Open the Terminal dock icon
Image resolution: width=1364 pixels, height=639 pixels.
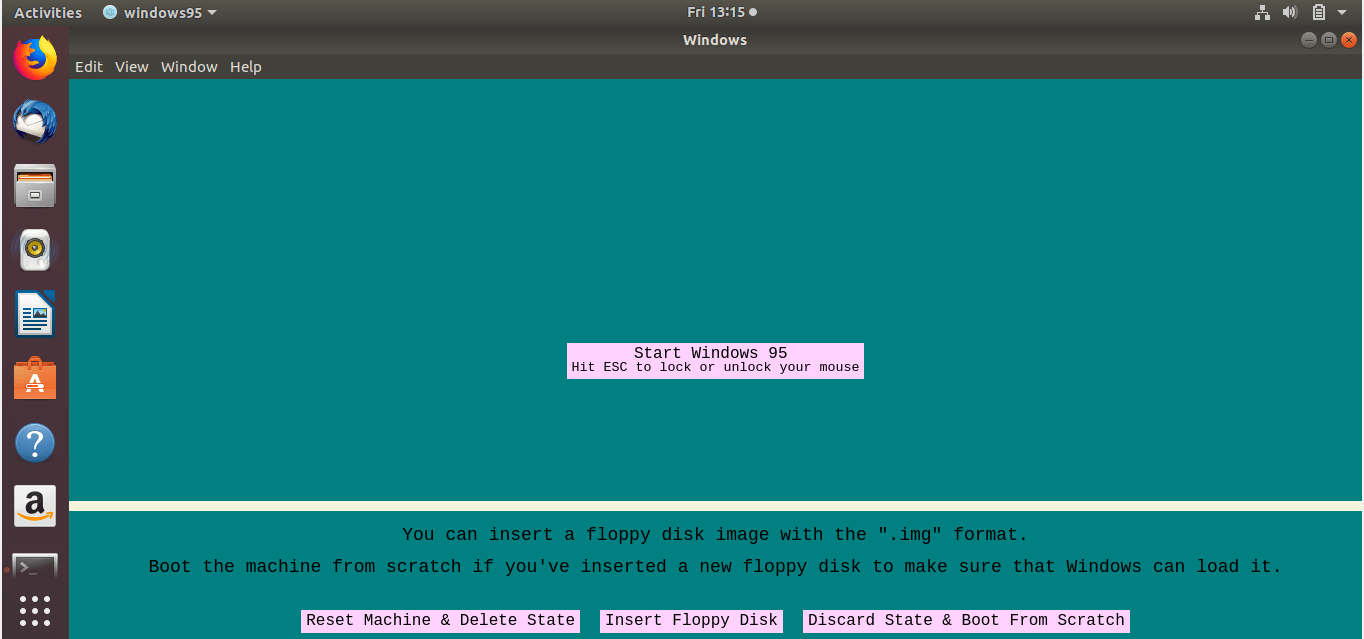35,567
